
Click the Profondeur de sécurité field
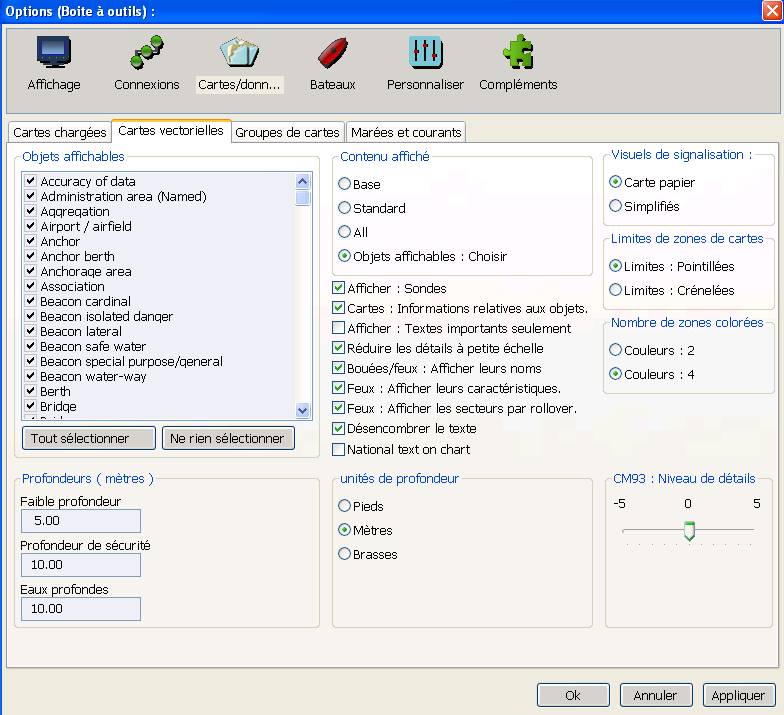pyautogui.click(x=80, y=565)
